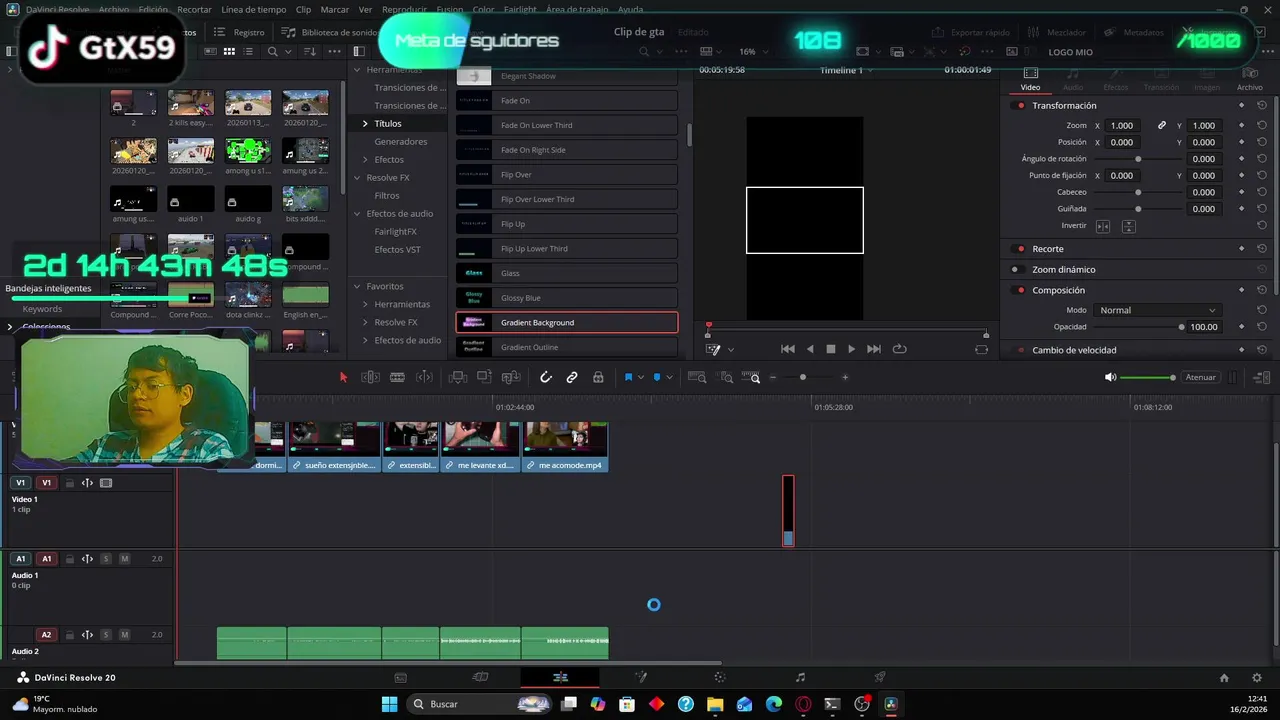The image size is (1280, 720).
Task: Click the Atenuar button
Action: click(1200, 377)
